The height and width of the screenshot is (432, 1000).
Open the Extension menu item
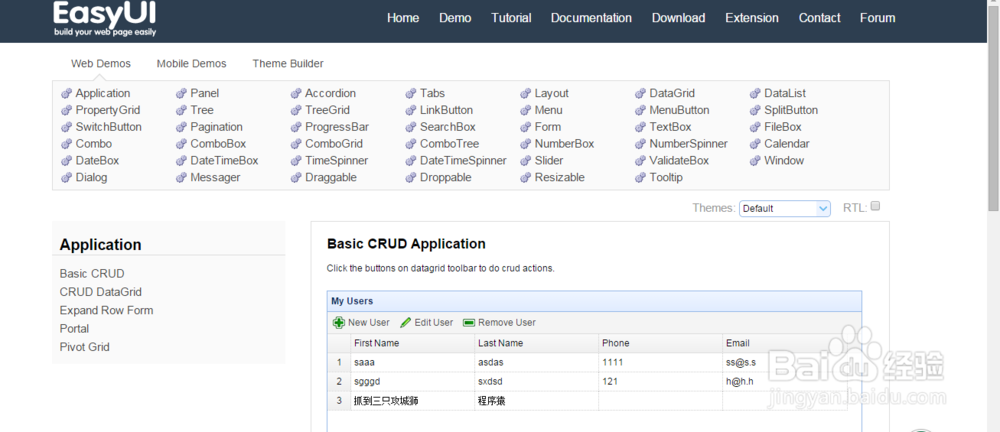point(752,18)
